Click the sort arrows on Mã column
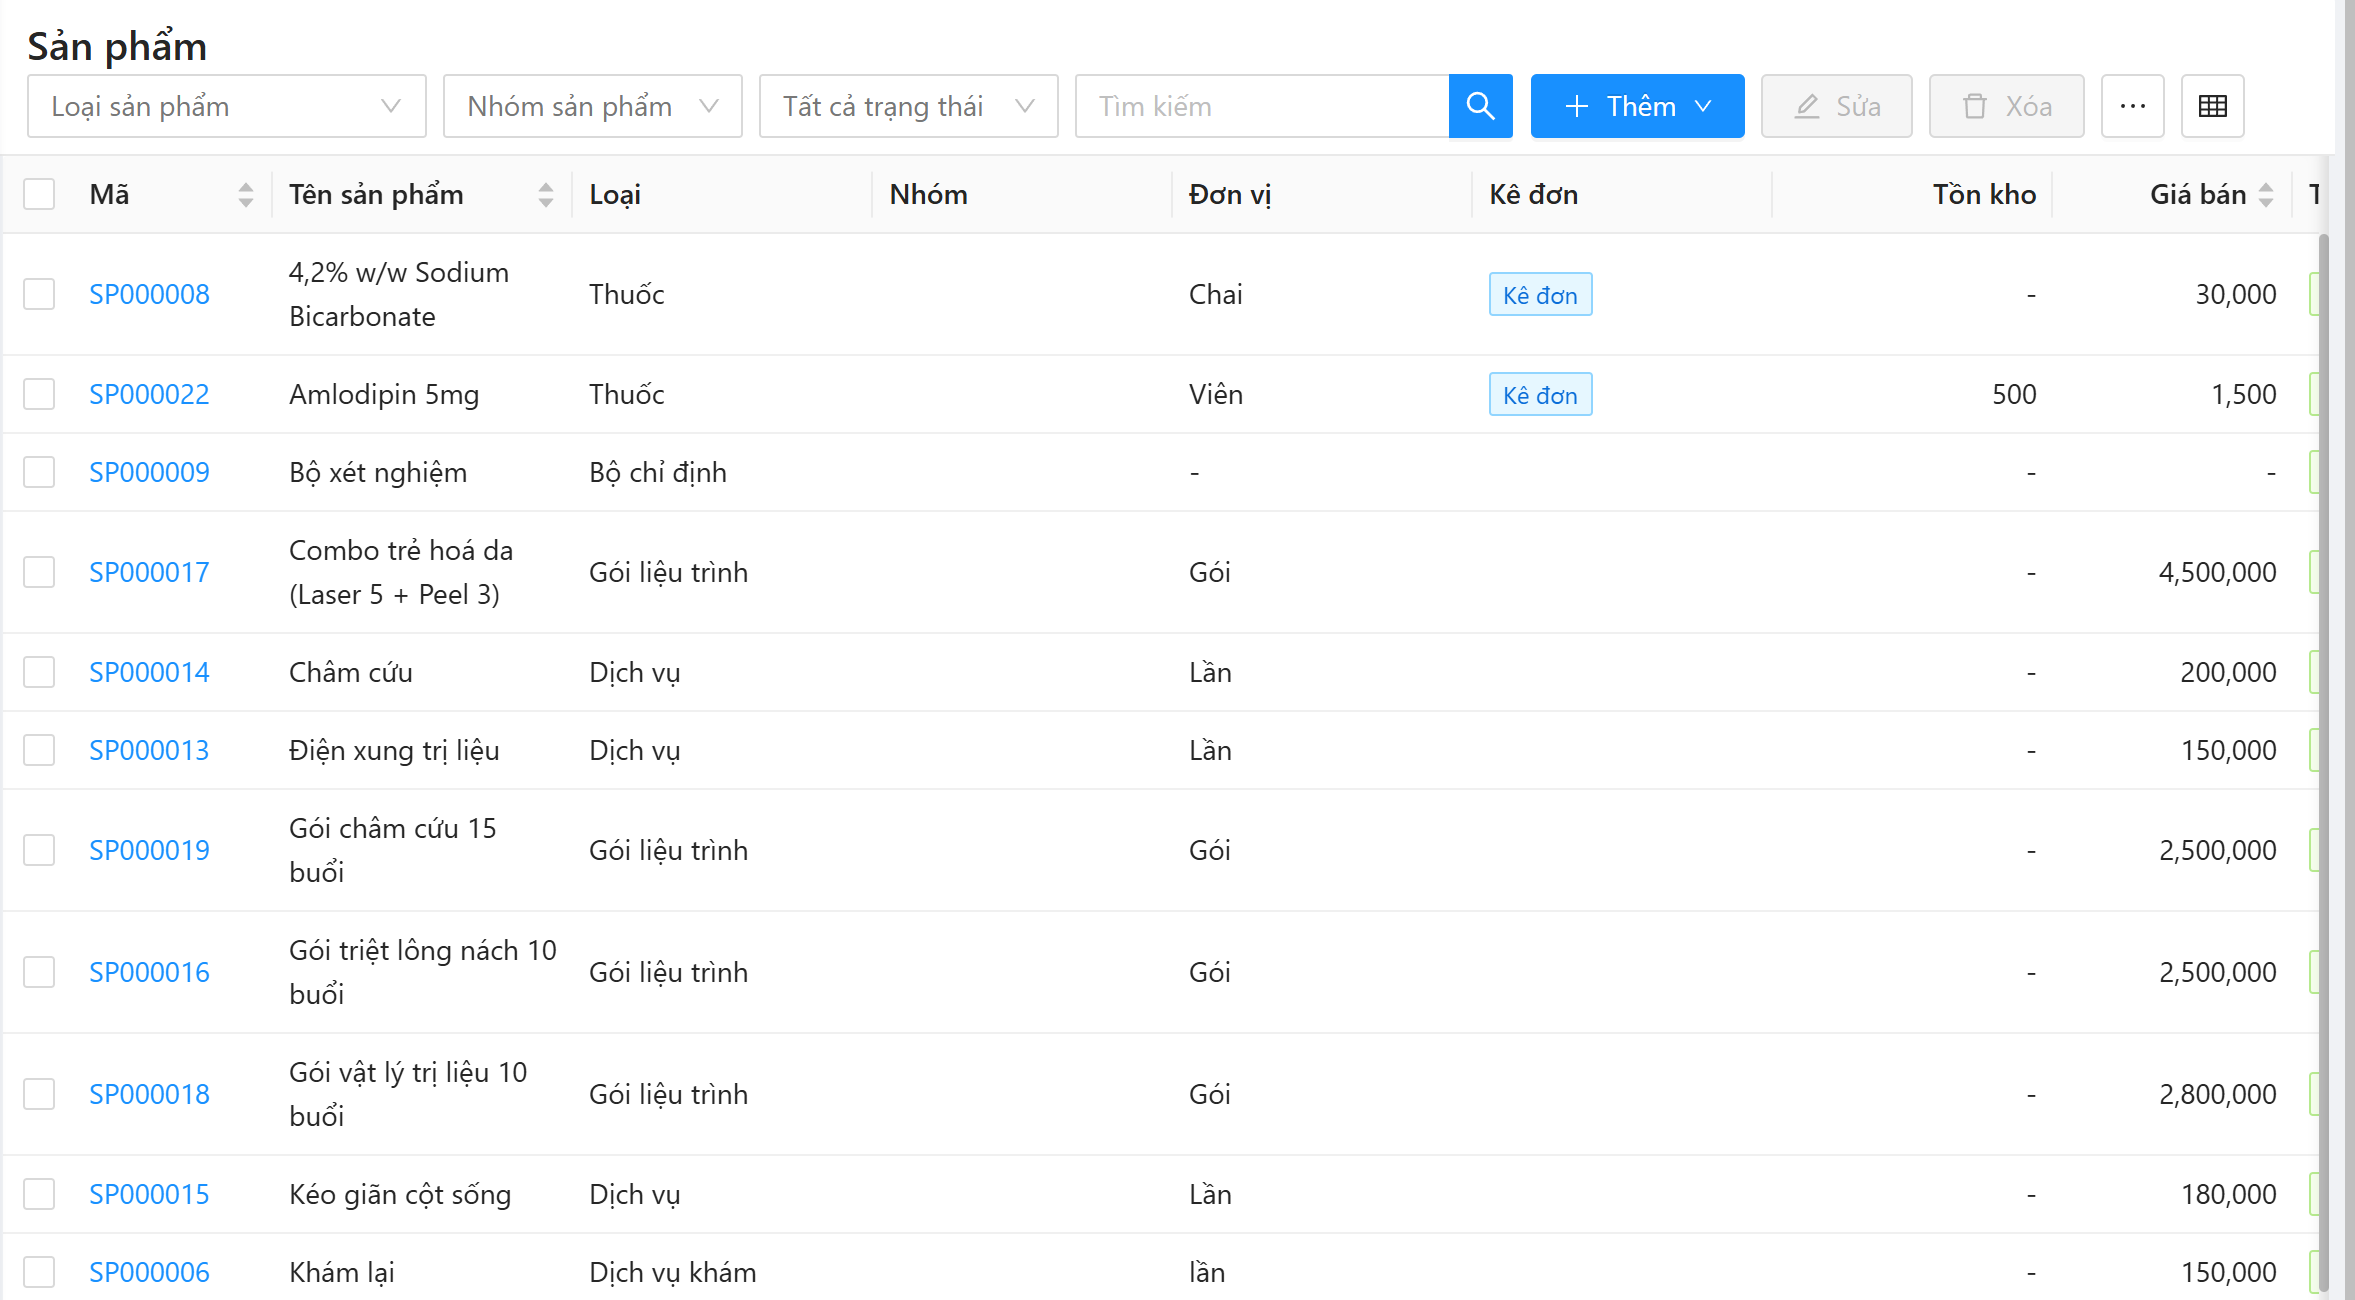 pyautogui.click(x=246, y=195)
